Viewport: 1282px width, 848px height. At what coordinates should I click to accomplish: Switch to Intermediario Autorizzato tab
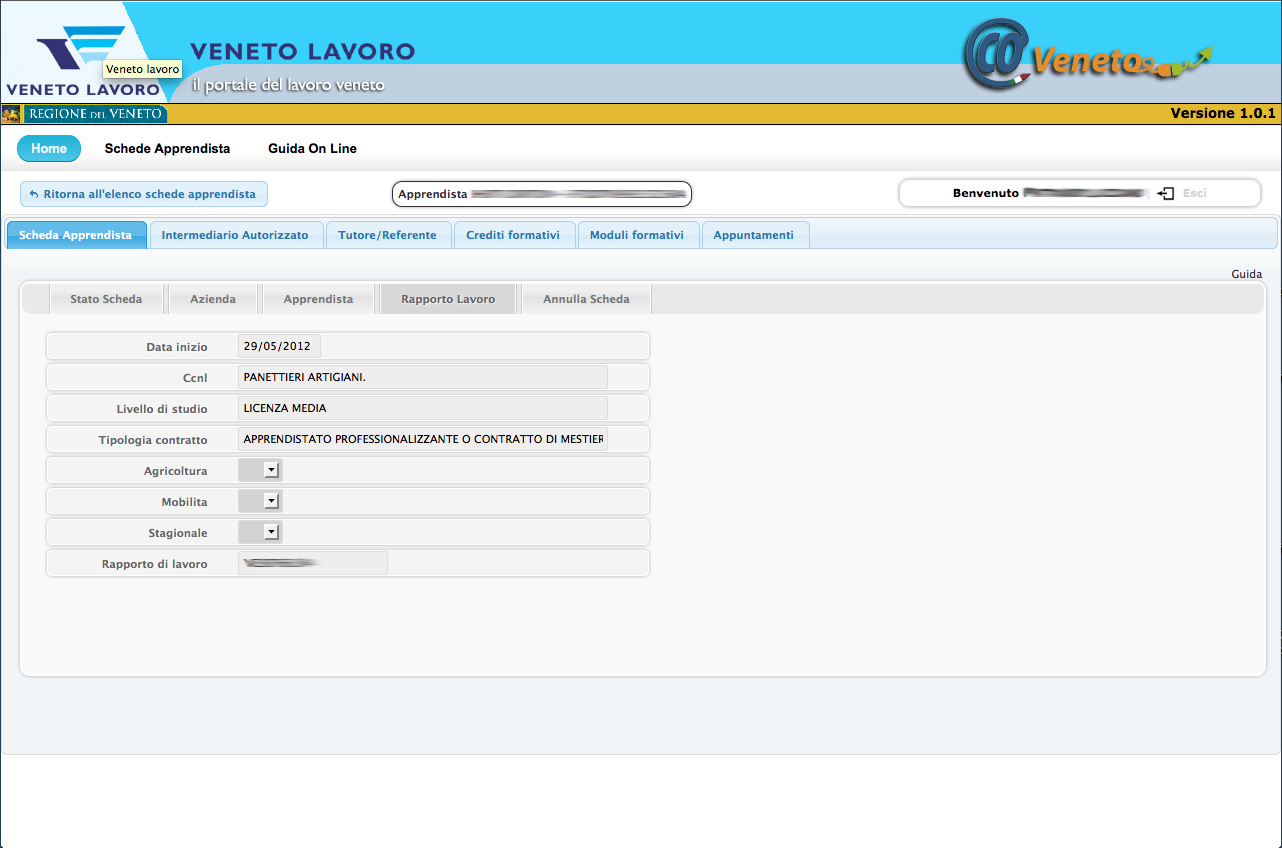235,235
